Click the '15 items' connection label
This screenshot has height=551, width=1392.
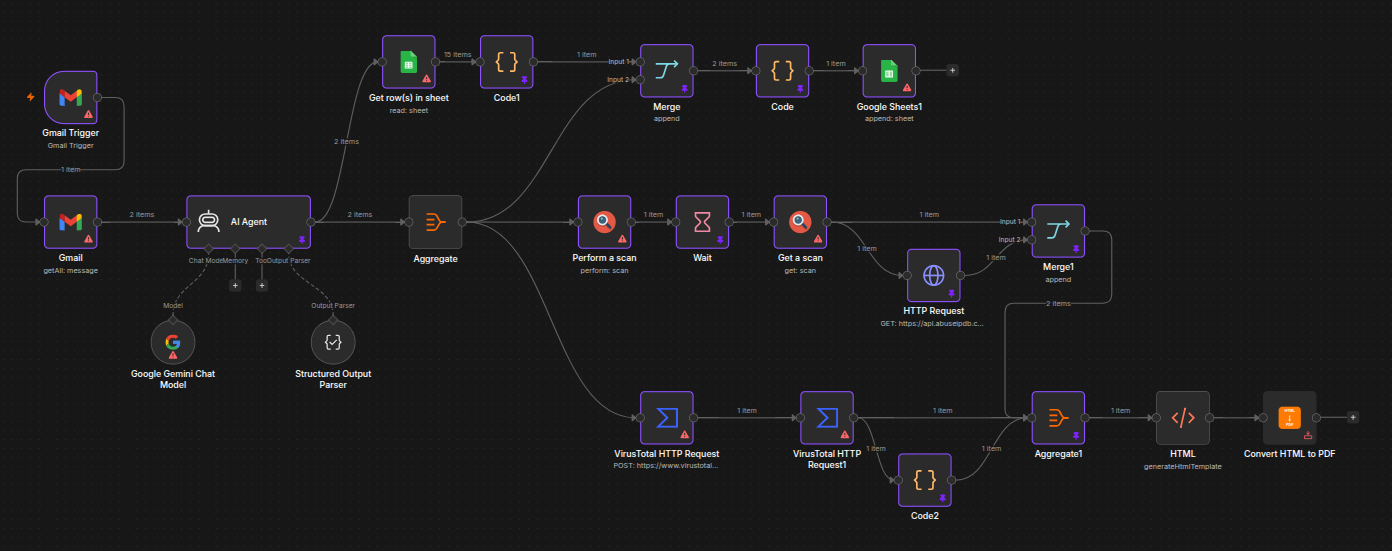click(457, 55)
